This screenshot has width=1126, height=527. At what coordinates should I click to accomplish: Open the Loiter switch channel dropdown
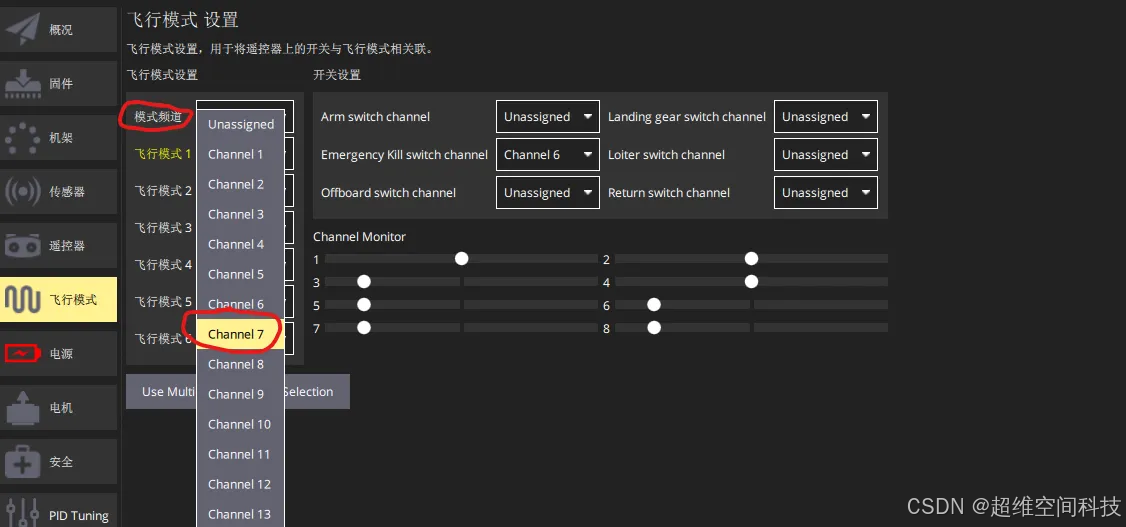point(826,154)
